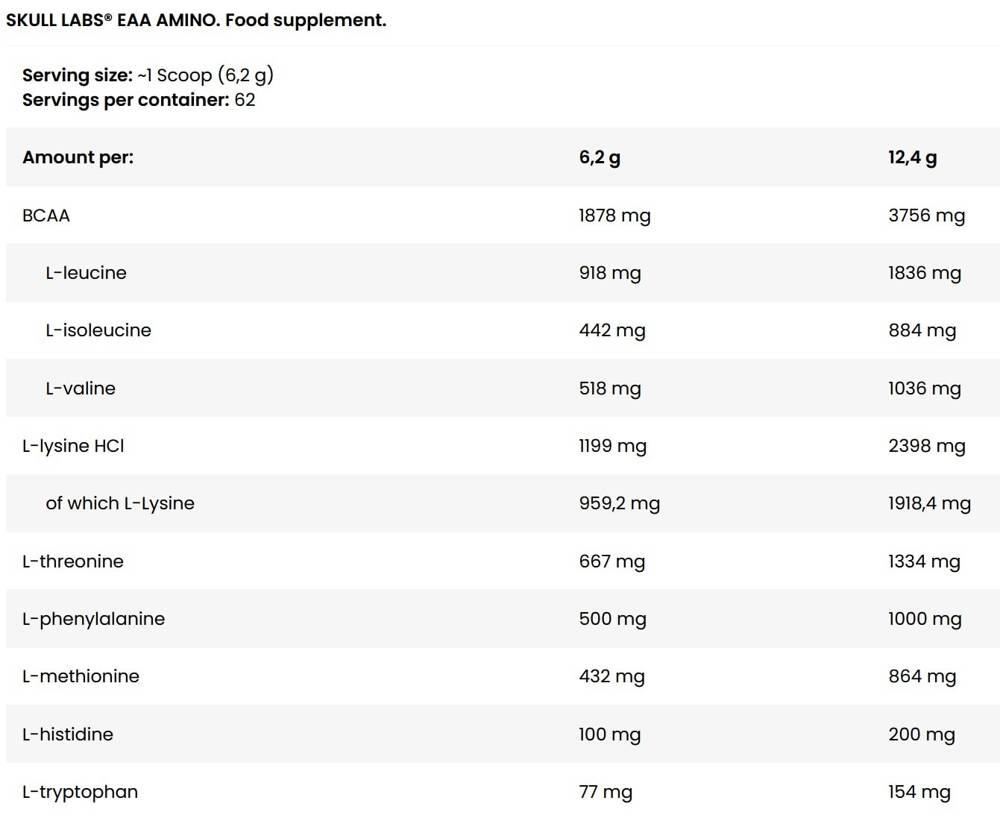Click the L-phenylalanine row label

click(94, 619)
